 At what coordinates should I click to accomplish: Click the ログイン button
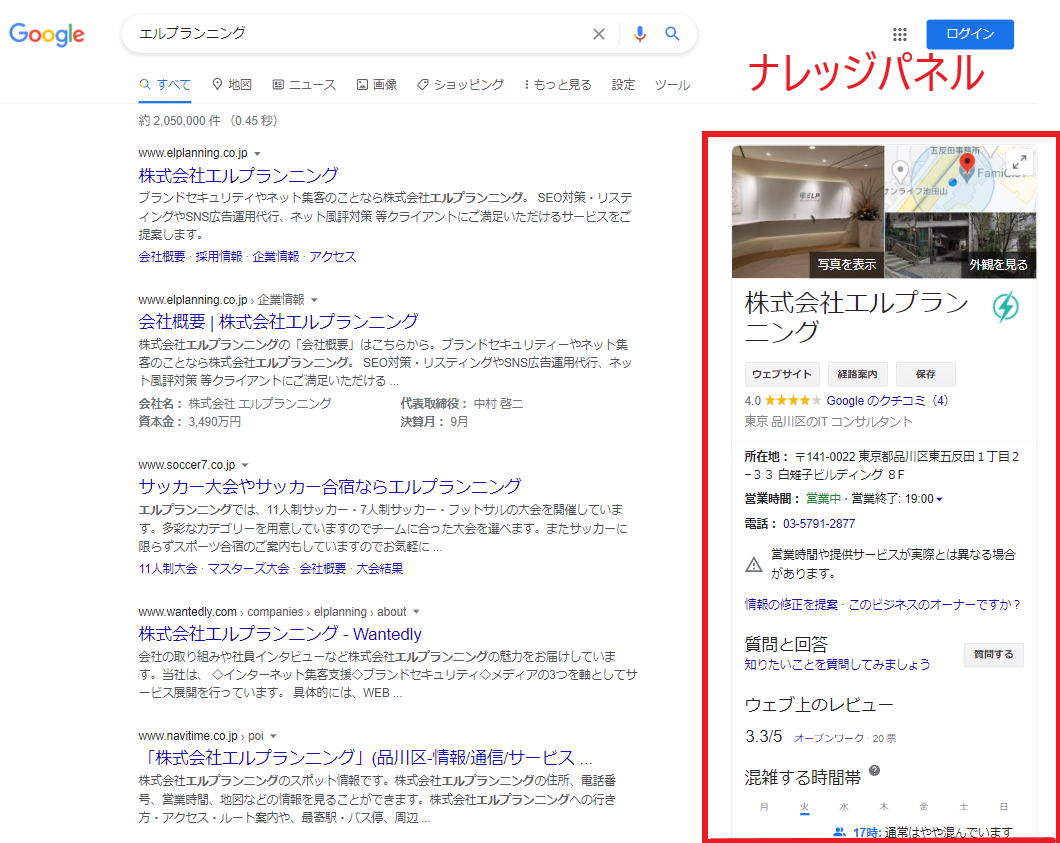coord(970,34)
